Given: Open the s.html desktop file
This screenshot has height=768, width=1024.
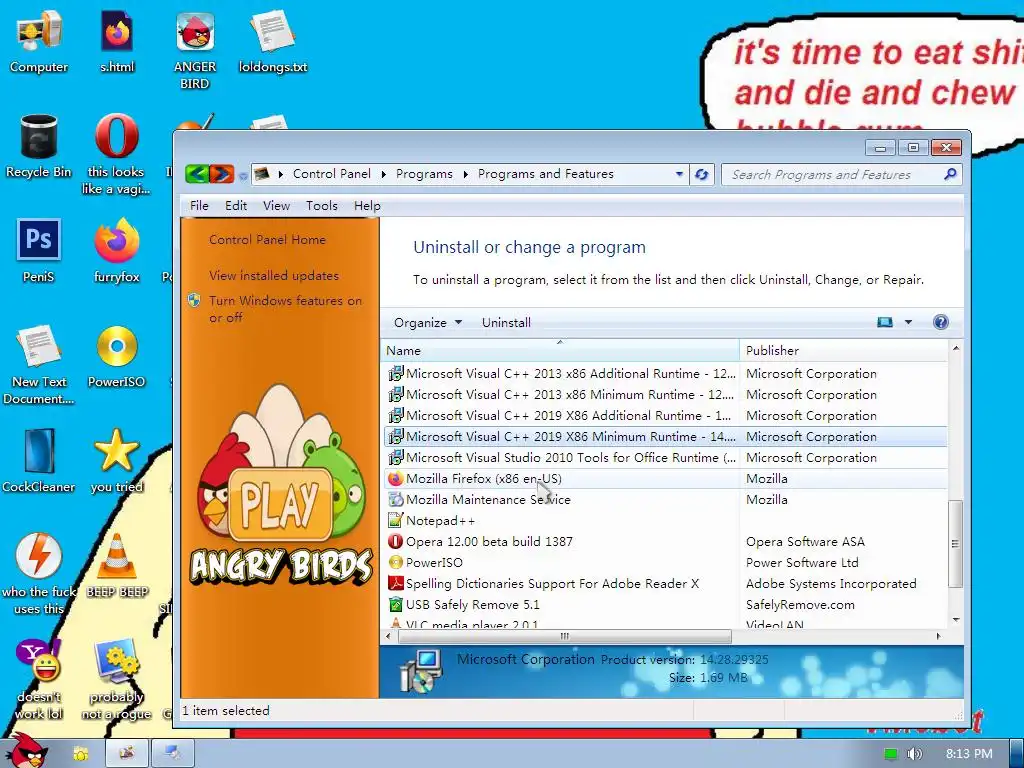Looking at the screenshot, I should coord(117,42).
